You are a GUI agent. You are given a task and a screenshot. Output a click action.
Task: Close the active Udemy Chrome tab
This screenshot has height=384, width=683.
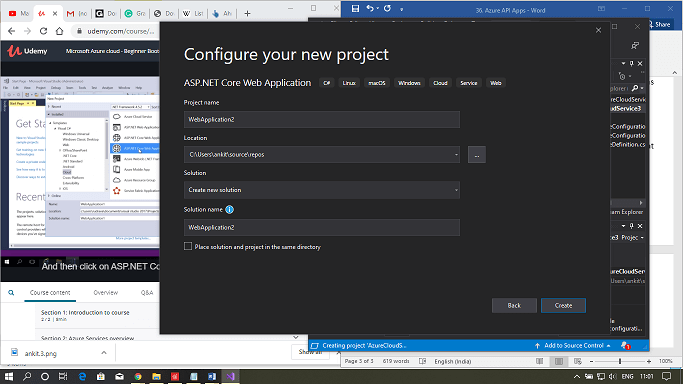click(55, 13)
